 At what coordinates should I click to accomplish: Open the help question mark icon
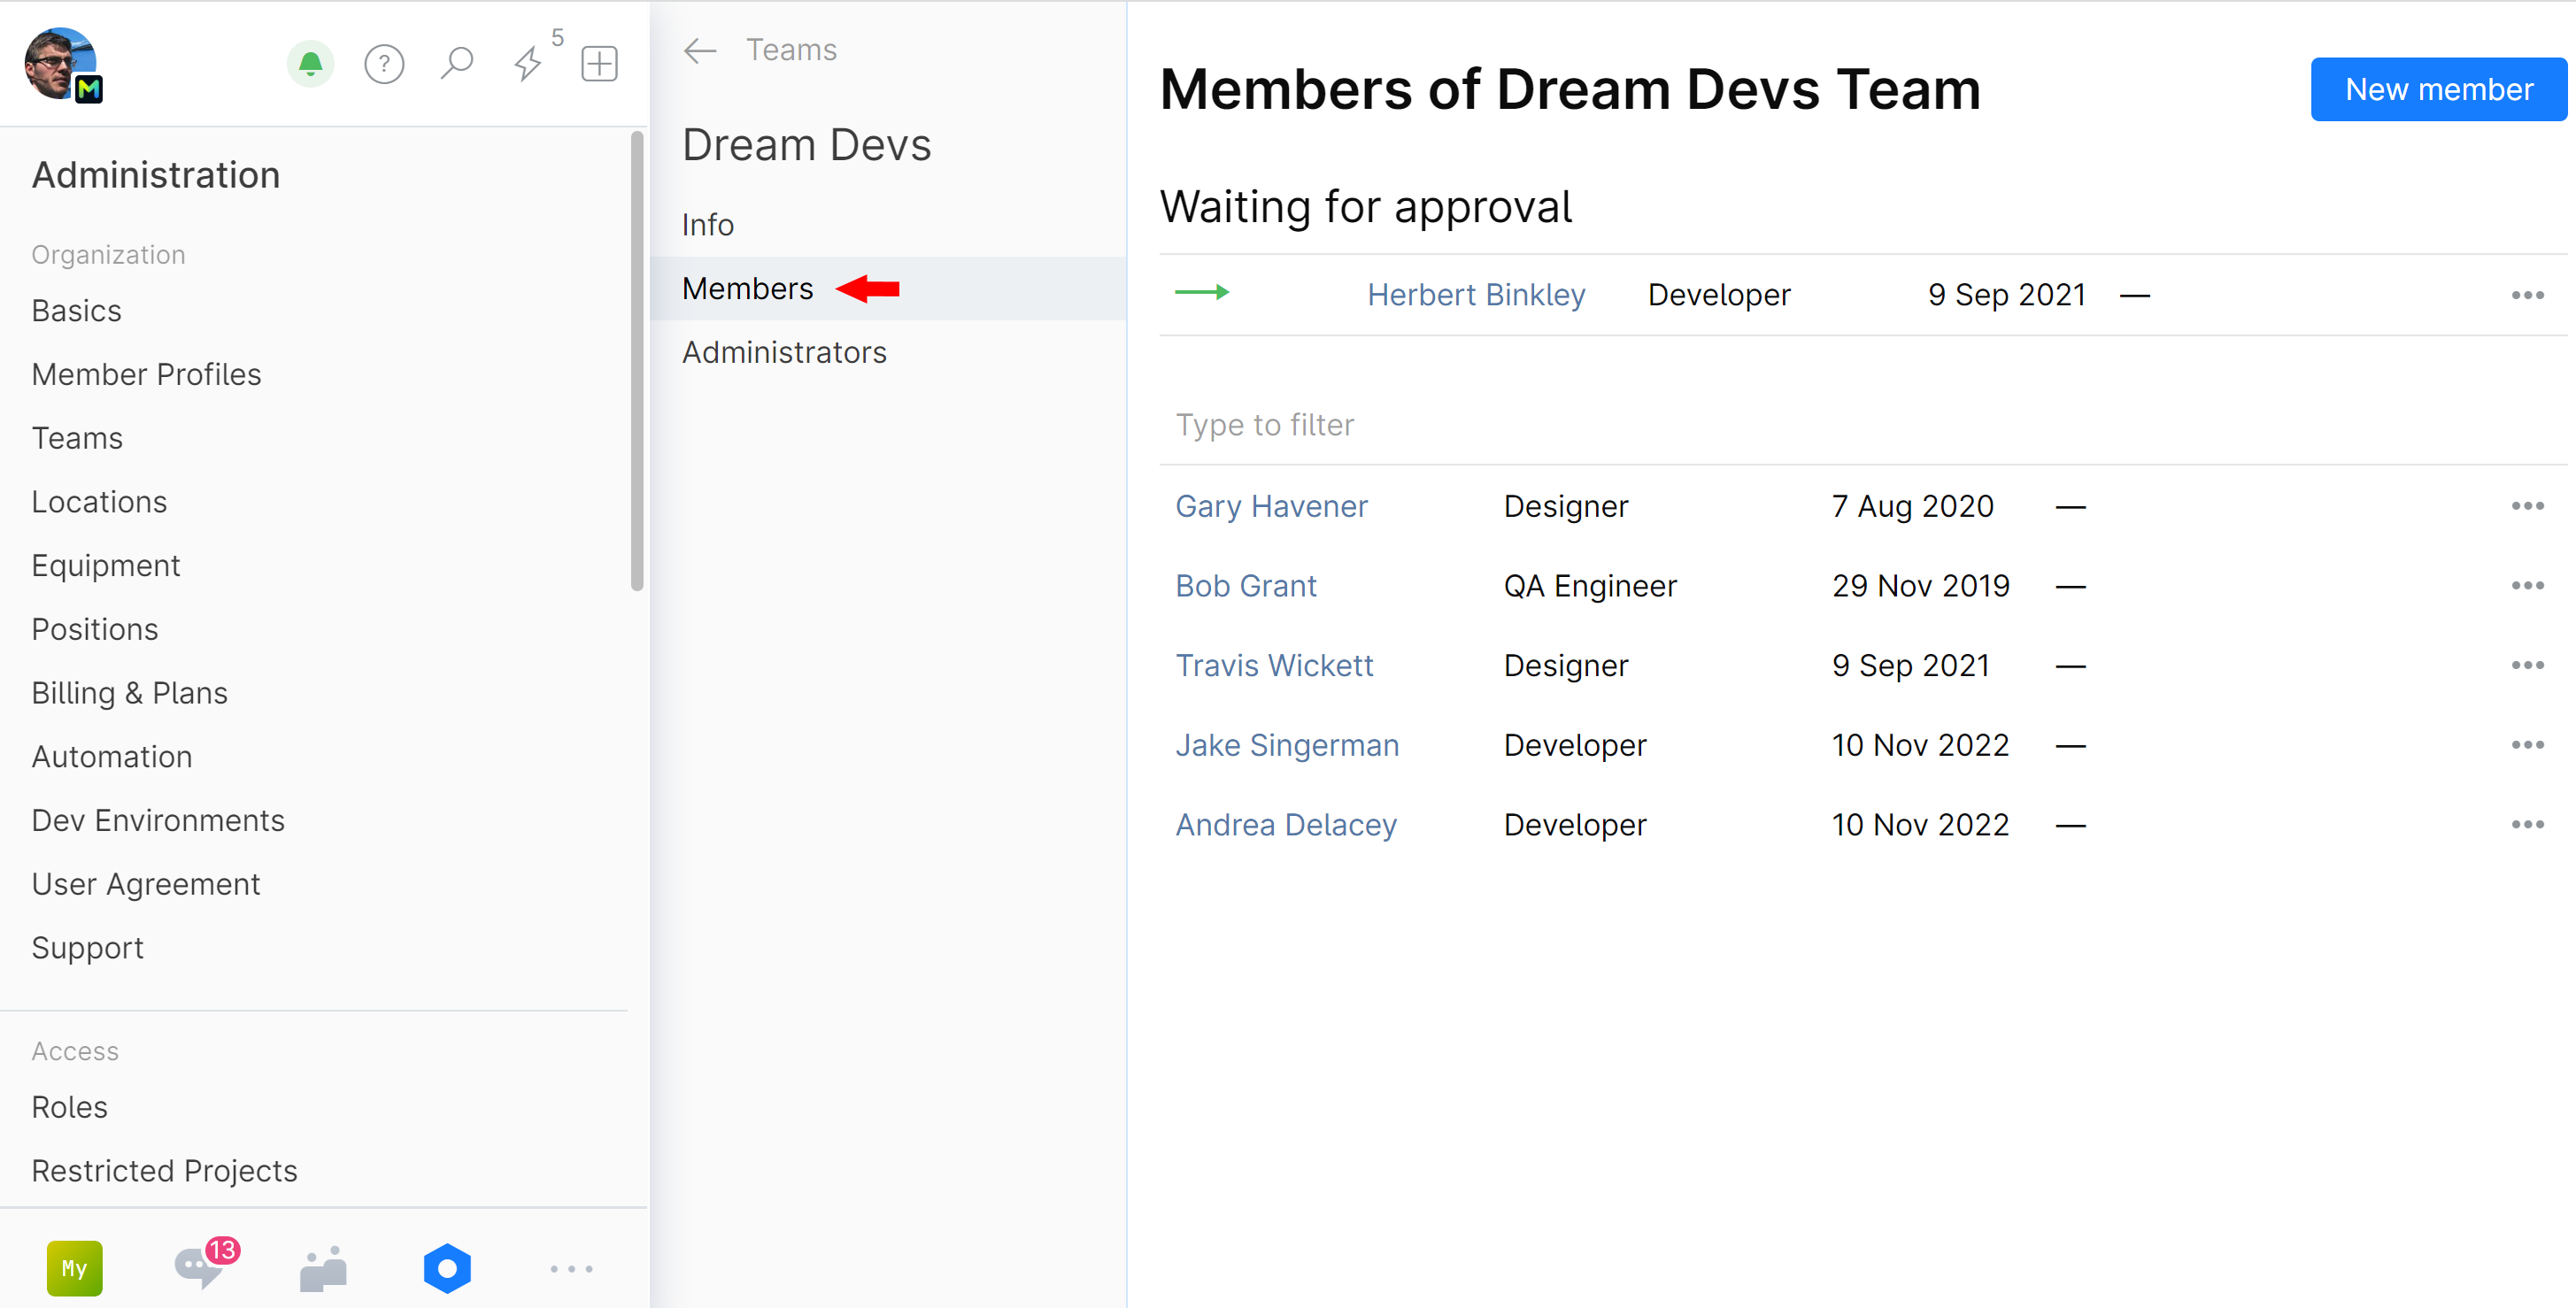[x=384, y=63]
